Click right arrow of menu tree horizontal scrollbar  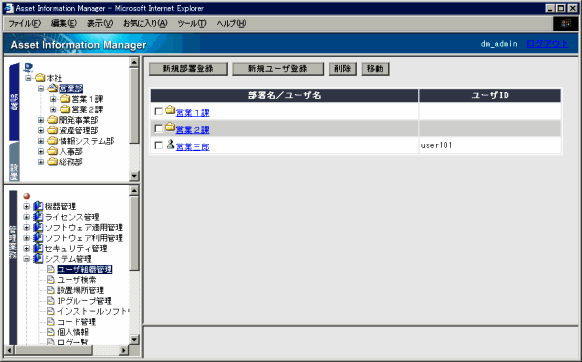(x=124, y=350)
